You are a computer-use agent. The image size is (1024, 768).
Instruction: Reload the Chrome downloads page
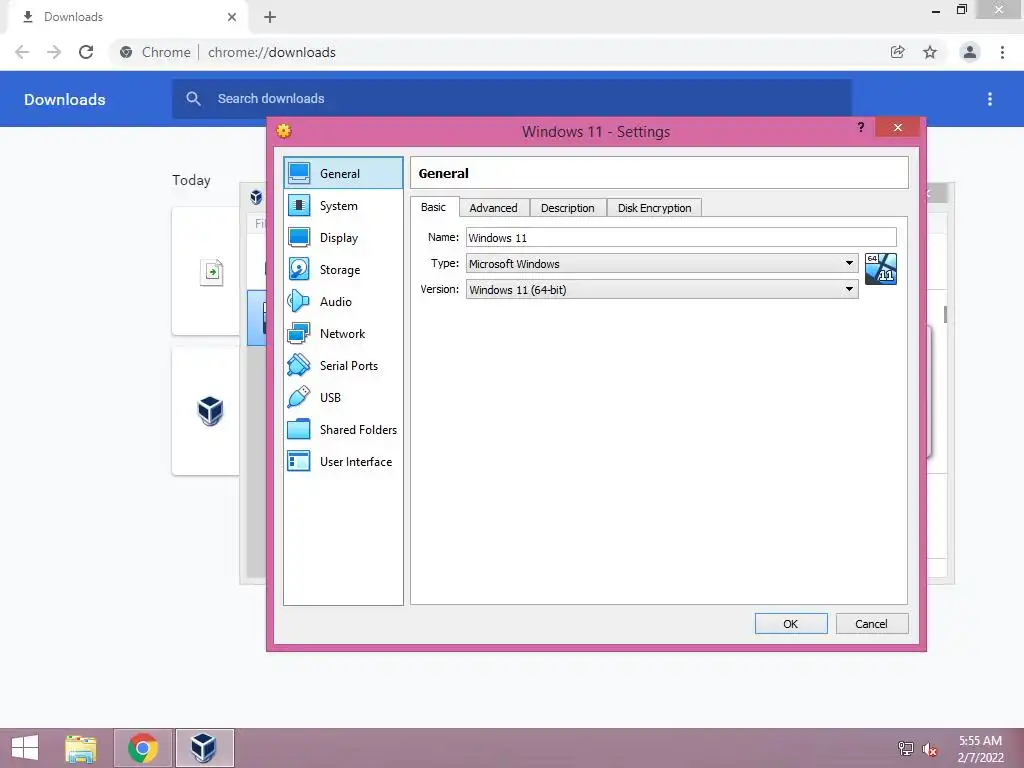(86, 52)
